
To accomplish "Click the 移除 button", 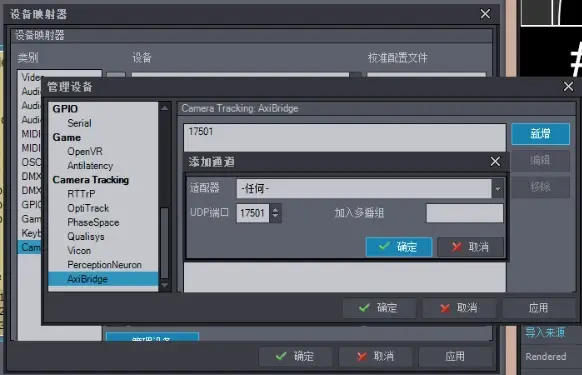I will (540, 187).
